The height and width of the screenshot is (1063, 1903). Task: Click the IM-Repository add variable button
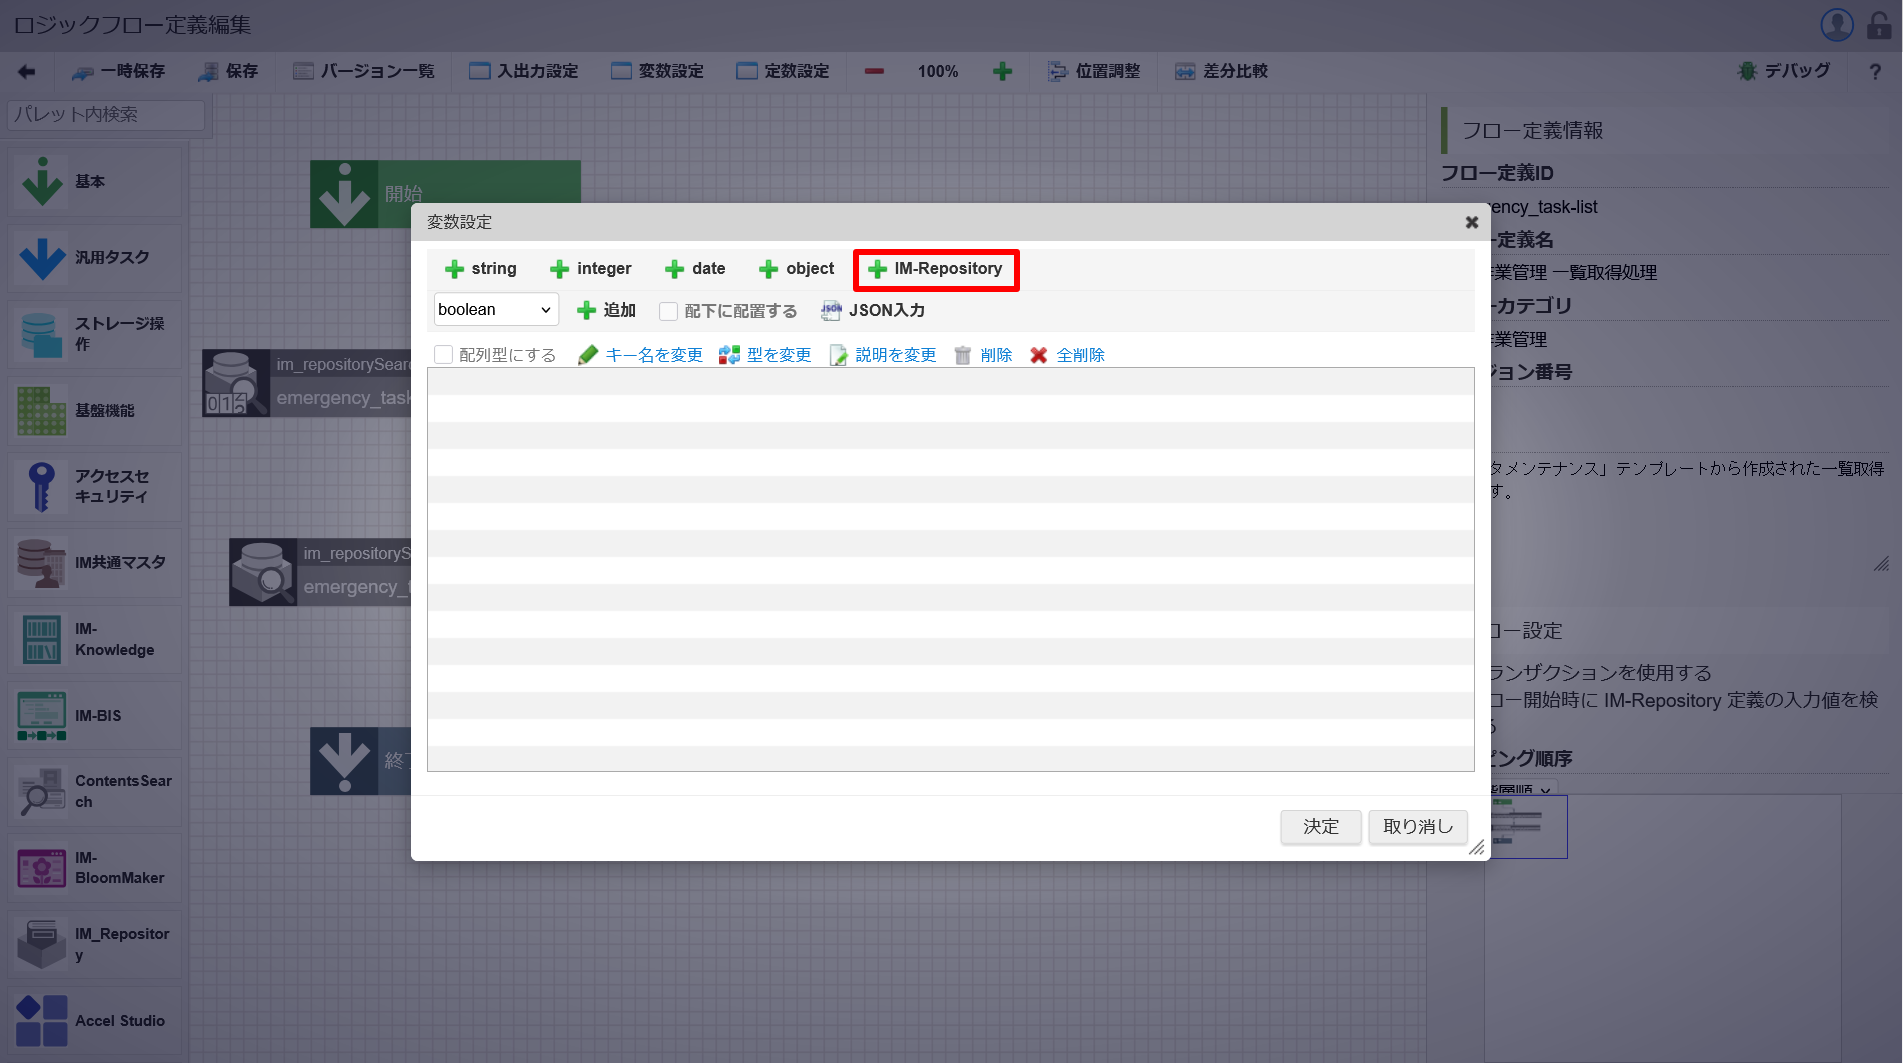tap(935, 269)
